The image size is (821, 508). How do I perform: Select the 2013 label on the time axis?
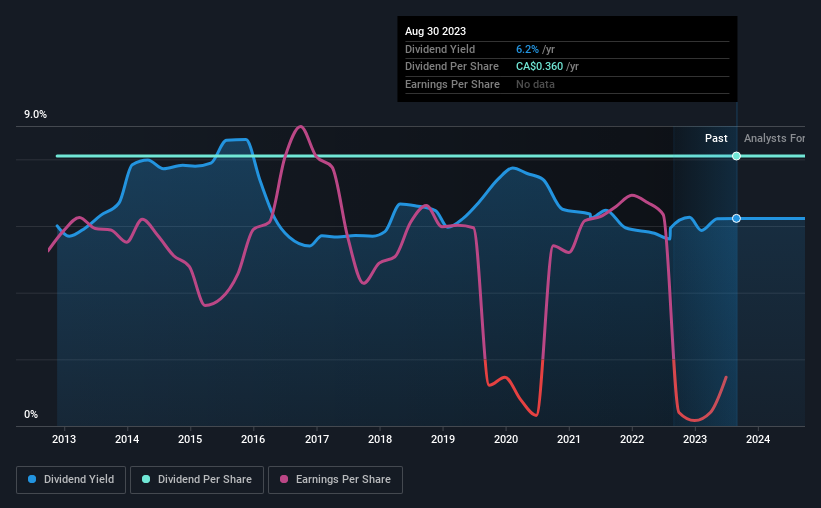pos(64,439)
